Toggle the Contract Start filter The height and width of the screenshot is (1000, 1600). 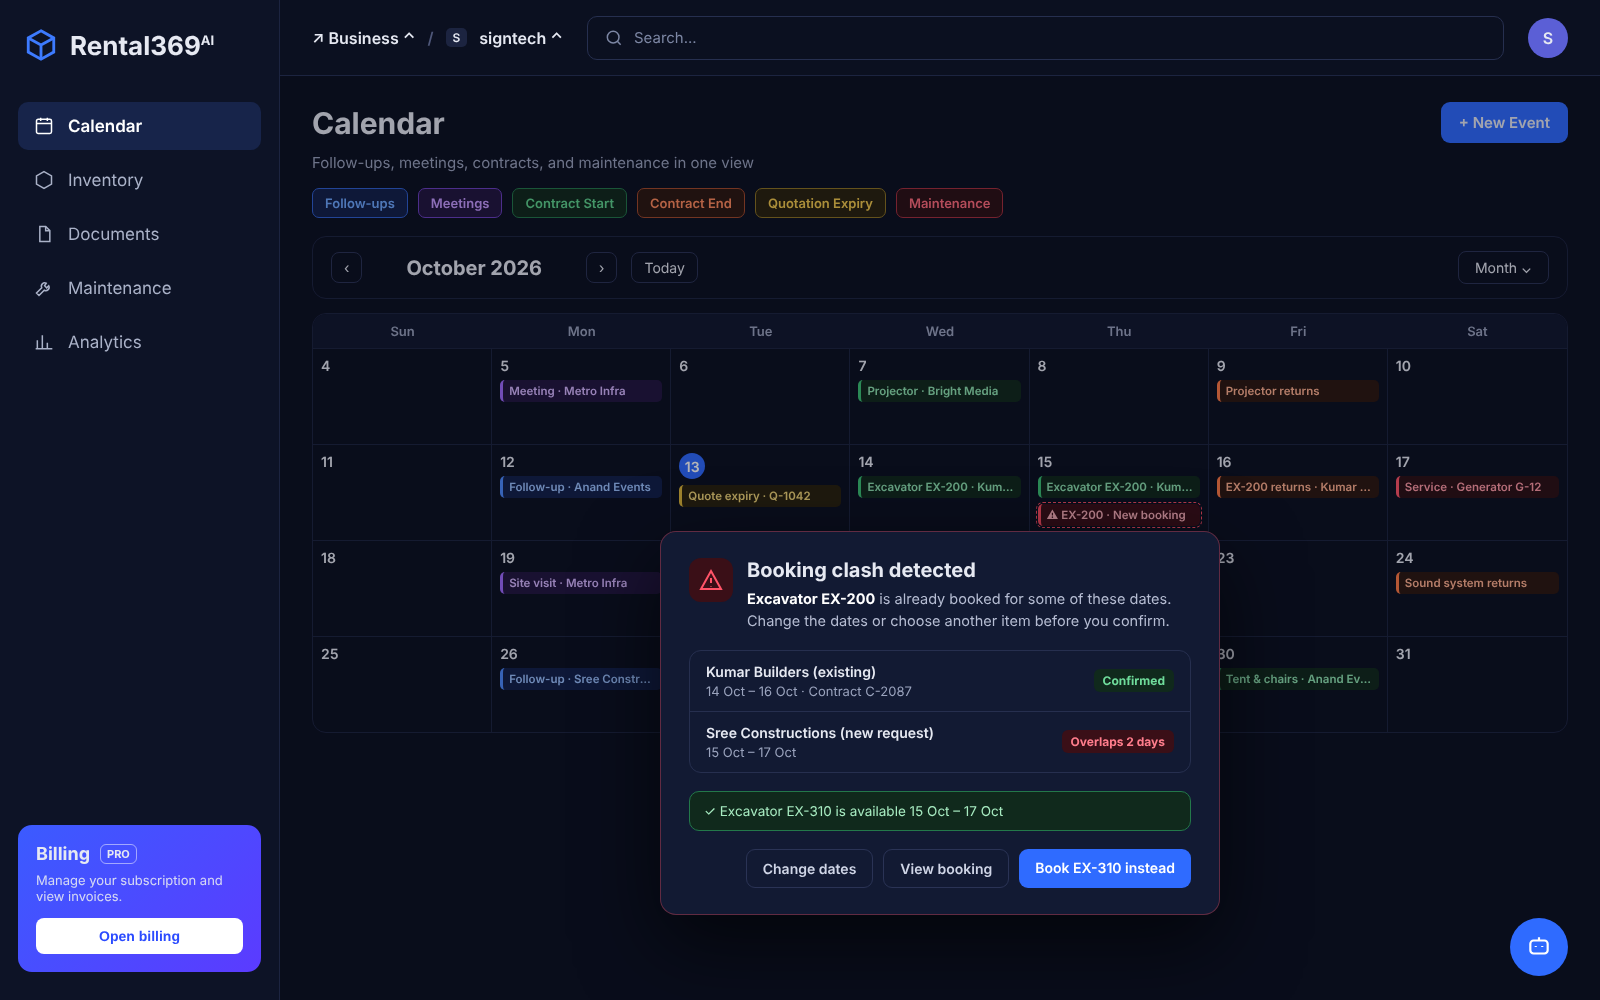click(x=570, y=203)
